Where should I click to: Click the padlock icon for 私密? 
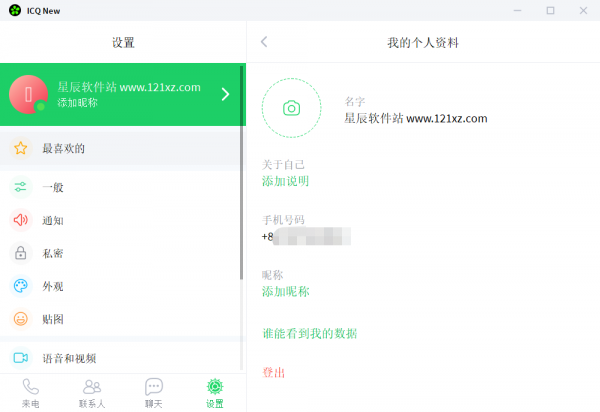[21, 253]
